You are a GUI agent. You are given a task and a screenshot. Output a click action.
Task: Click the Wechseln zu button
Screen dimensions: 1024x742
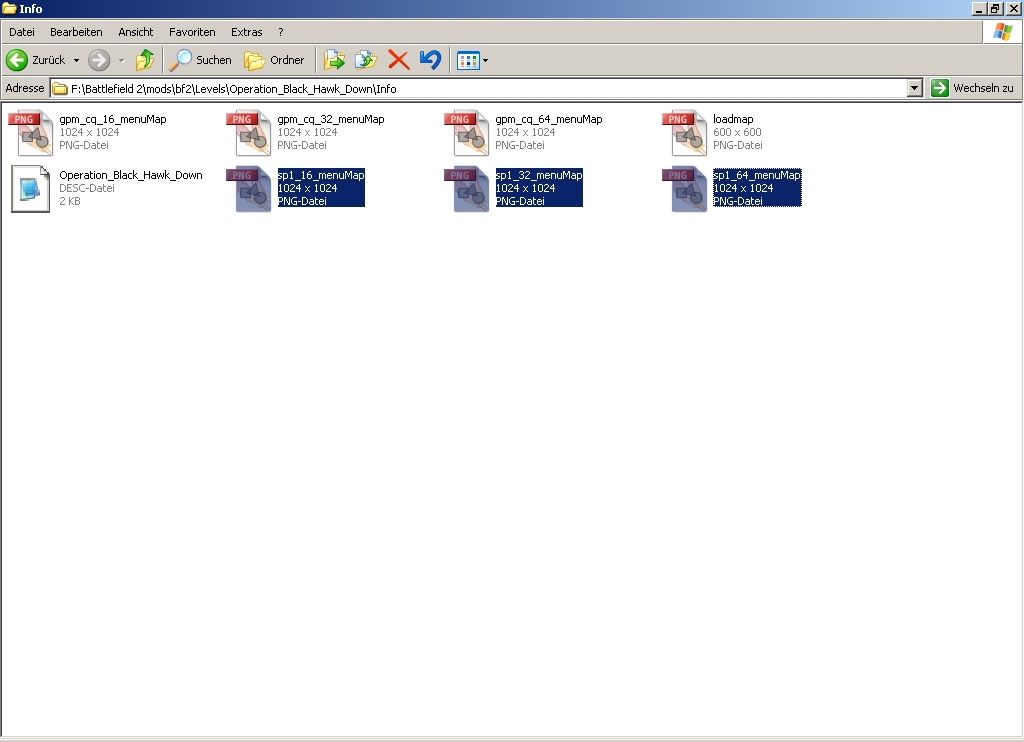tap(972, 88)
